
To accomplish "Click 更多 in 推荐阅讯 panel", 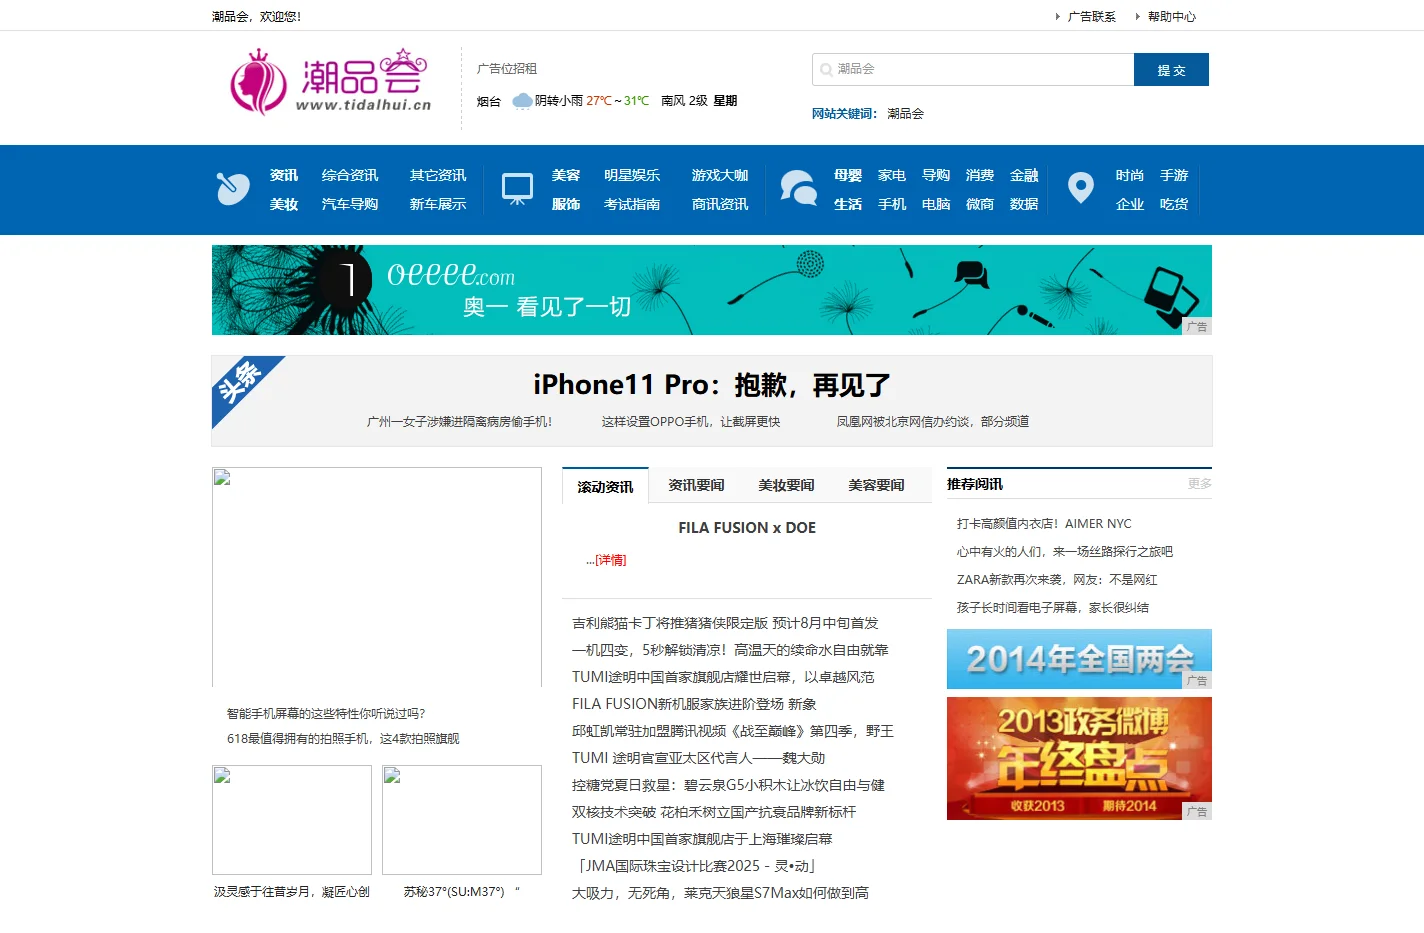I will (1200, 484).
